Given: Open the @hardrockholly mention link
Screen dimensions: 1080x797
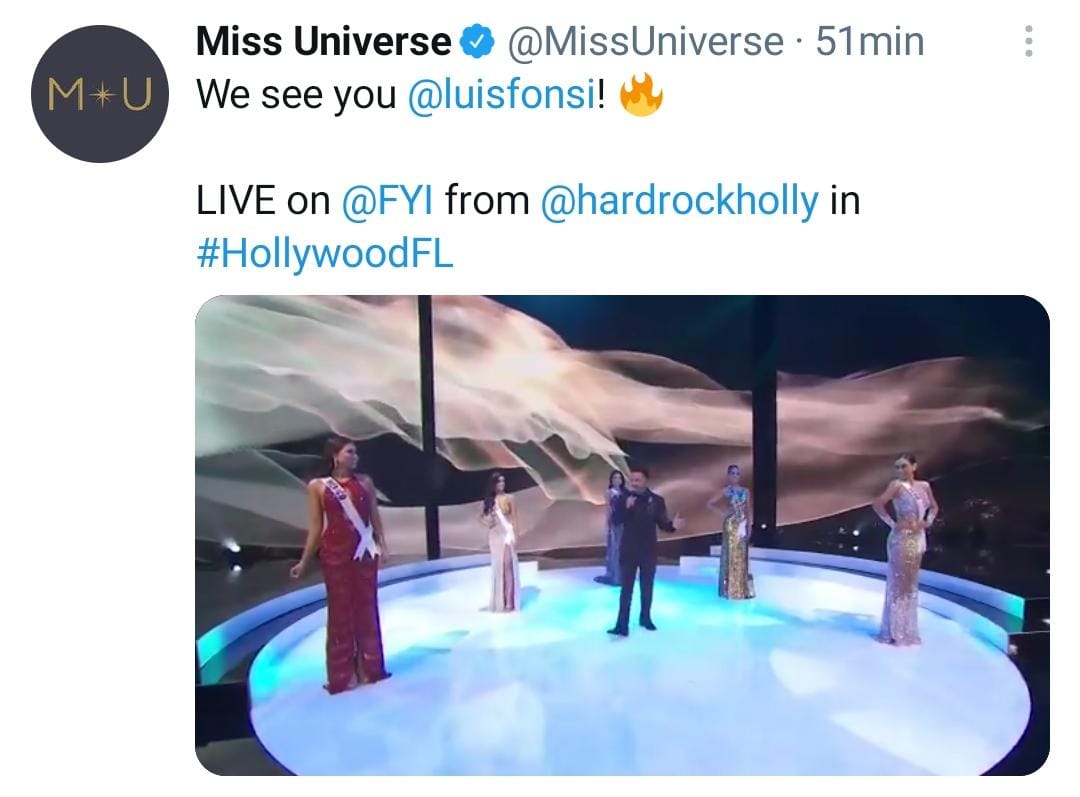Looking at the screenshot, I should click(680, 200).
